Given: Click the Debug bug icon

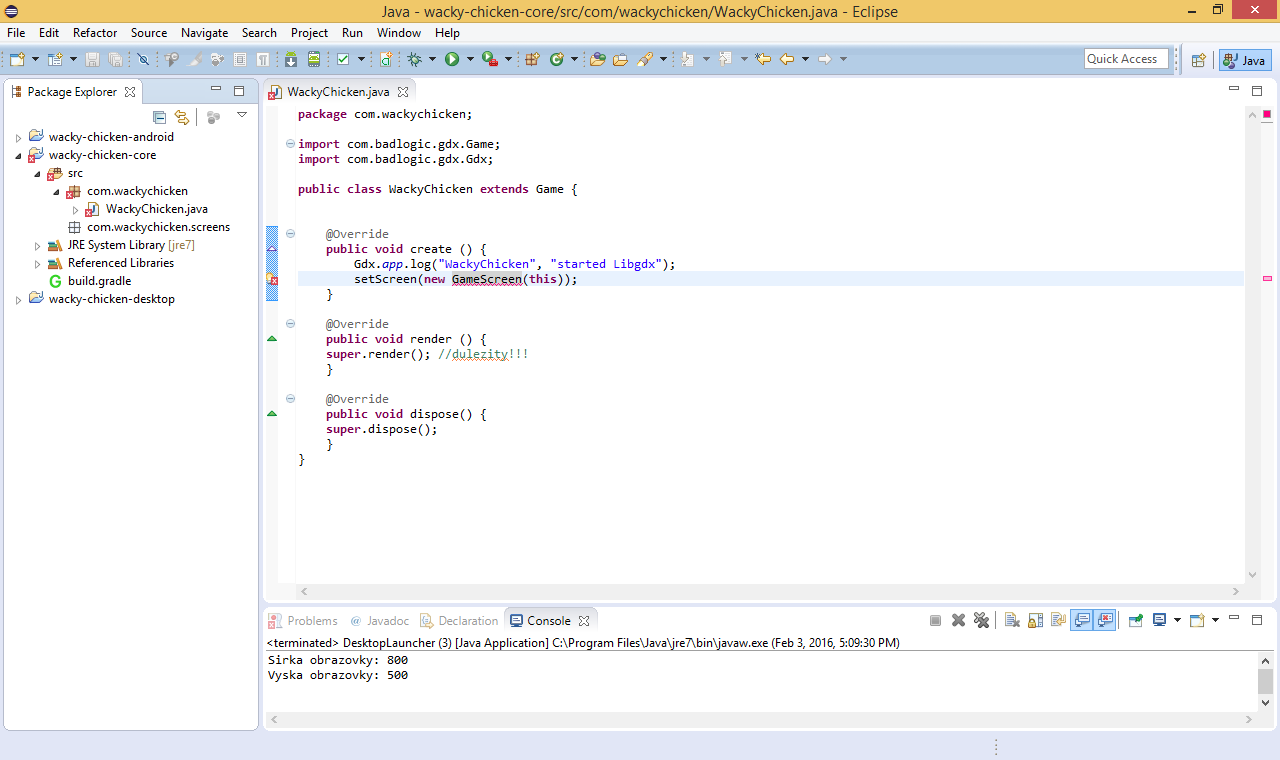Looking at the screenshot, I should tap(414, 60).
